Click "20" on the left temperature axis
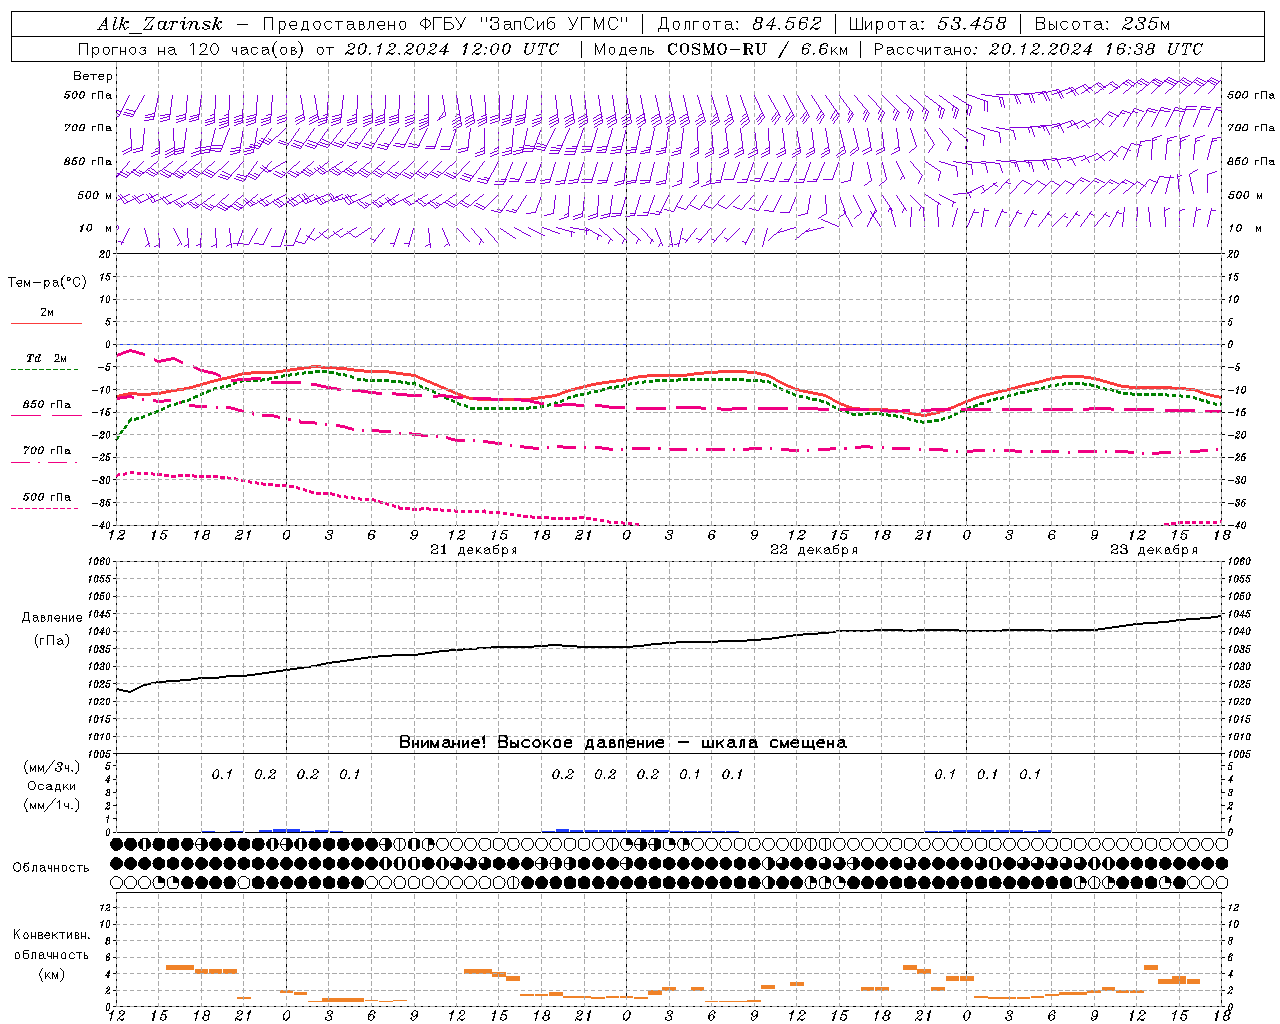The width and height of the screenshot is (1280, 1024). [x=106, y=254]
